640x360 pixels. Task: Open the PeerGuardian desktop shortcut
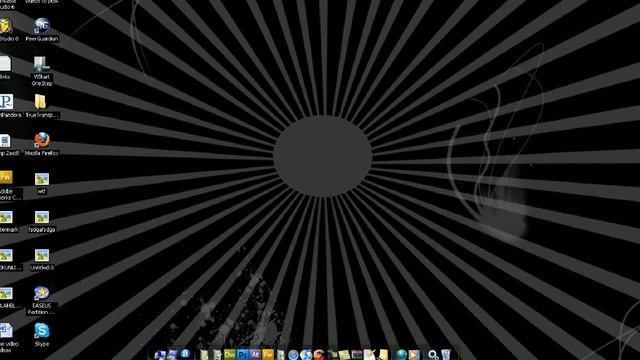42,30
